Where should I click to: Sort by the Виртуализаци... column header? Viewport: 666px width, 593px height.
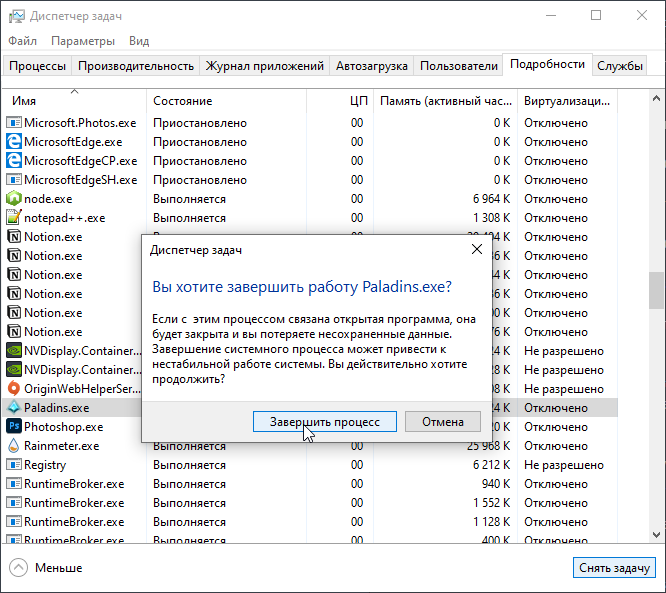click(x=567, y=101)
